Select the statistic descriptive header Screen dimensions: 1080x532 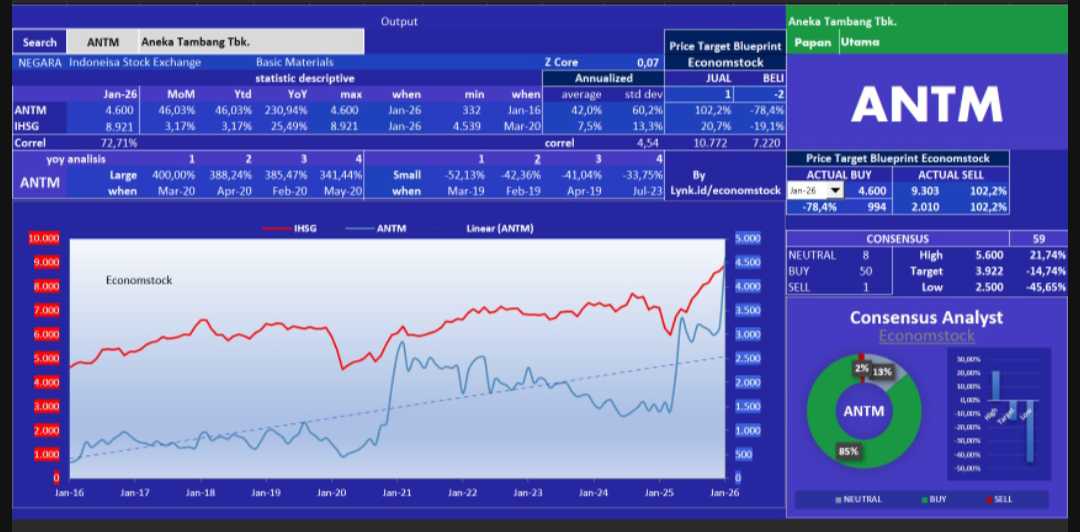click(305, 79)
